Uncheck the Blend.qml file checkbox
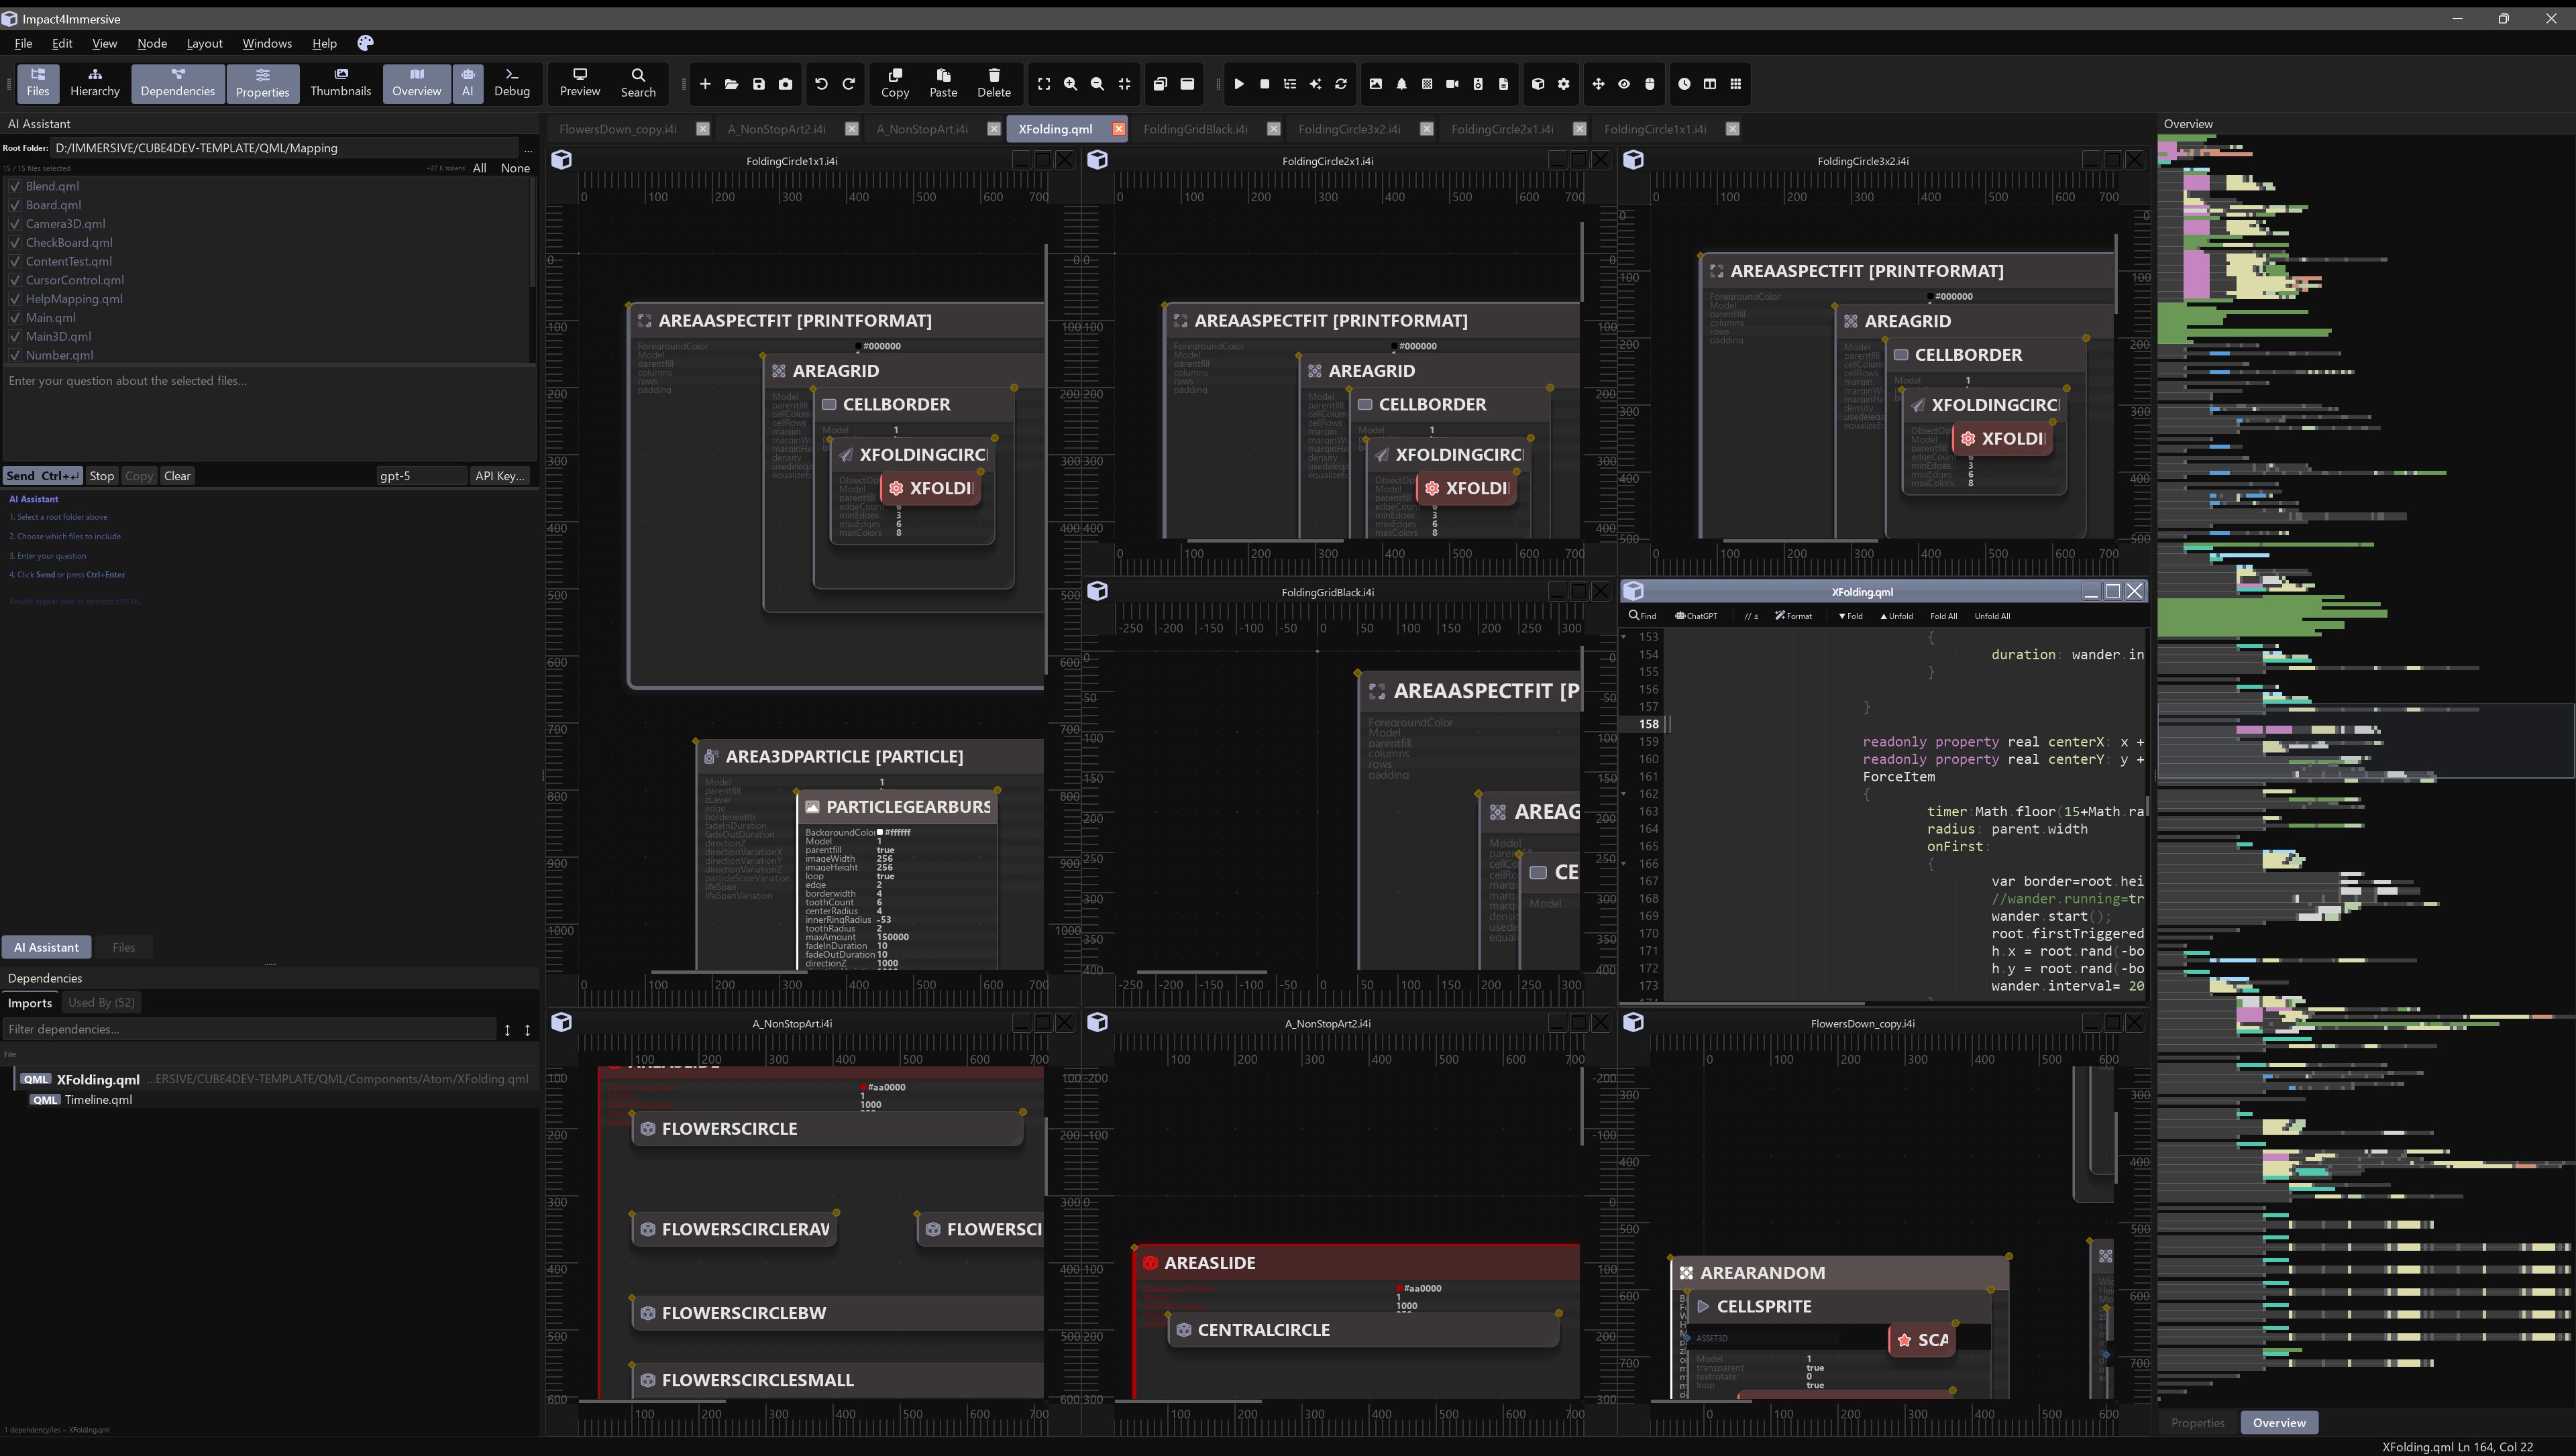The height and width of the screenshot is (1456, 2576). (x=15, y=186)
